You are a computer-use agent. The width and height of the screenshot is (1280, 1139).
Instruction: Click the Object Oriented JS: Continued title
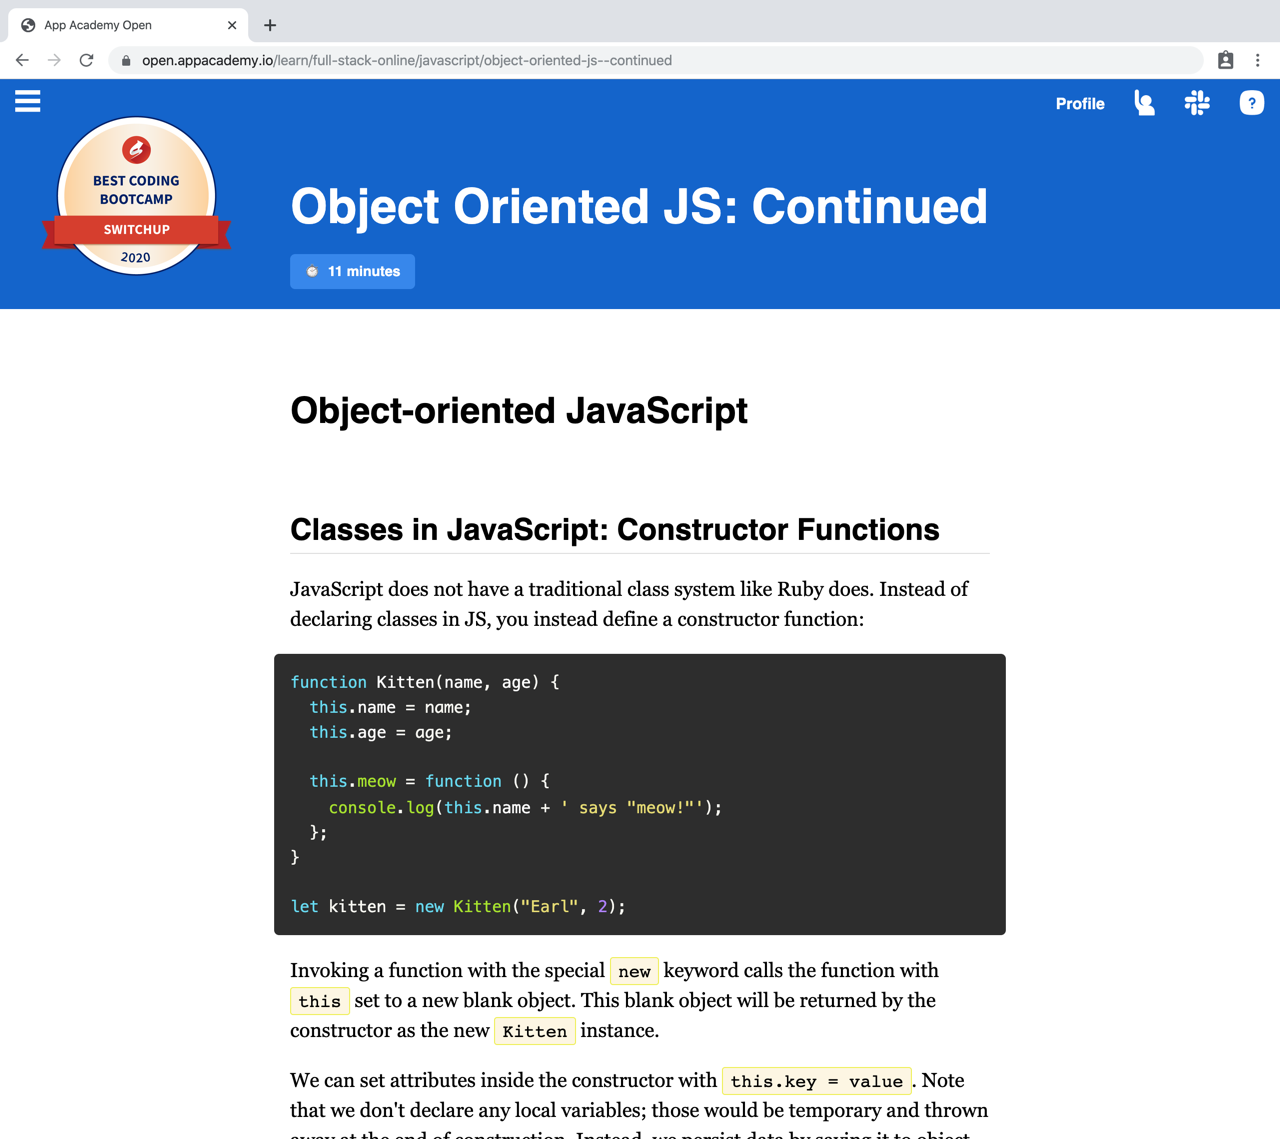pyautogui.click(x=639, y=207)
